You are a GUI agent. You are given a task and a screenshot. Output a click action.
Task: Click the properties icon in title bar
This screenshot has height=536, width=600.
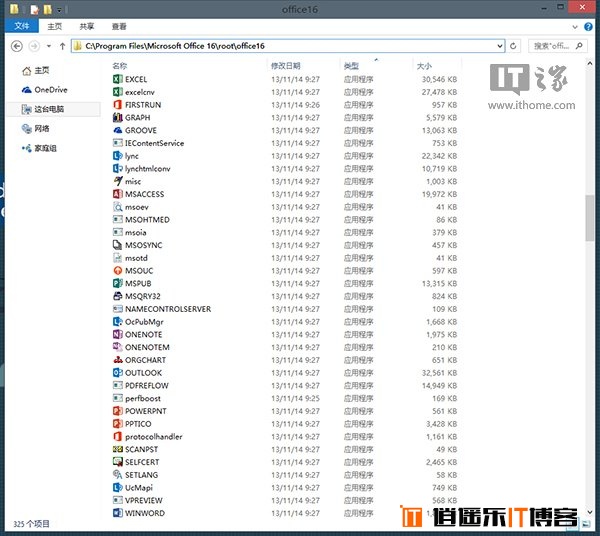pyautogui.click(x=34, y=10)
